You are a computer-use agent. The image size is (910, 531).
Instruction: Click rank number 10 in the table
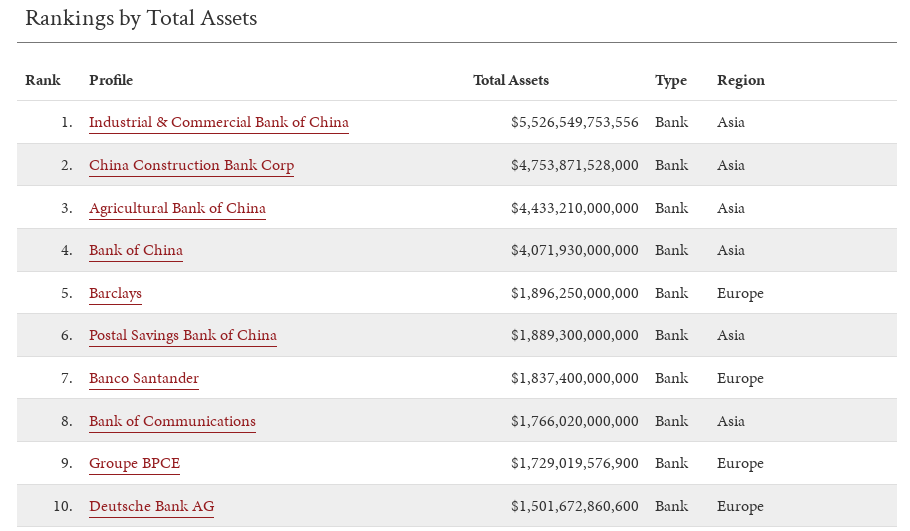click(x=63, y=506)
